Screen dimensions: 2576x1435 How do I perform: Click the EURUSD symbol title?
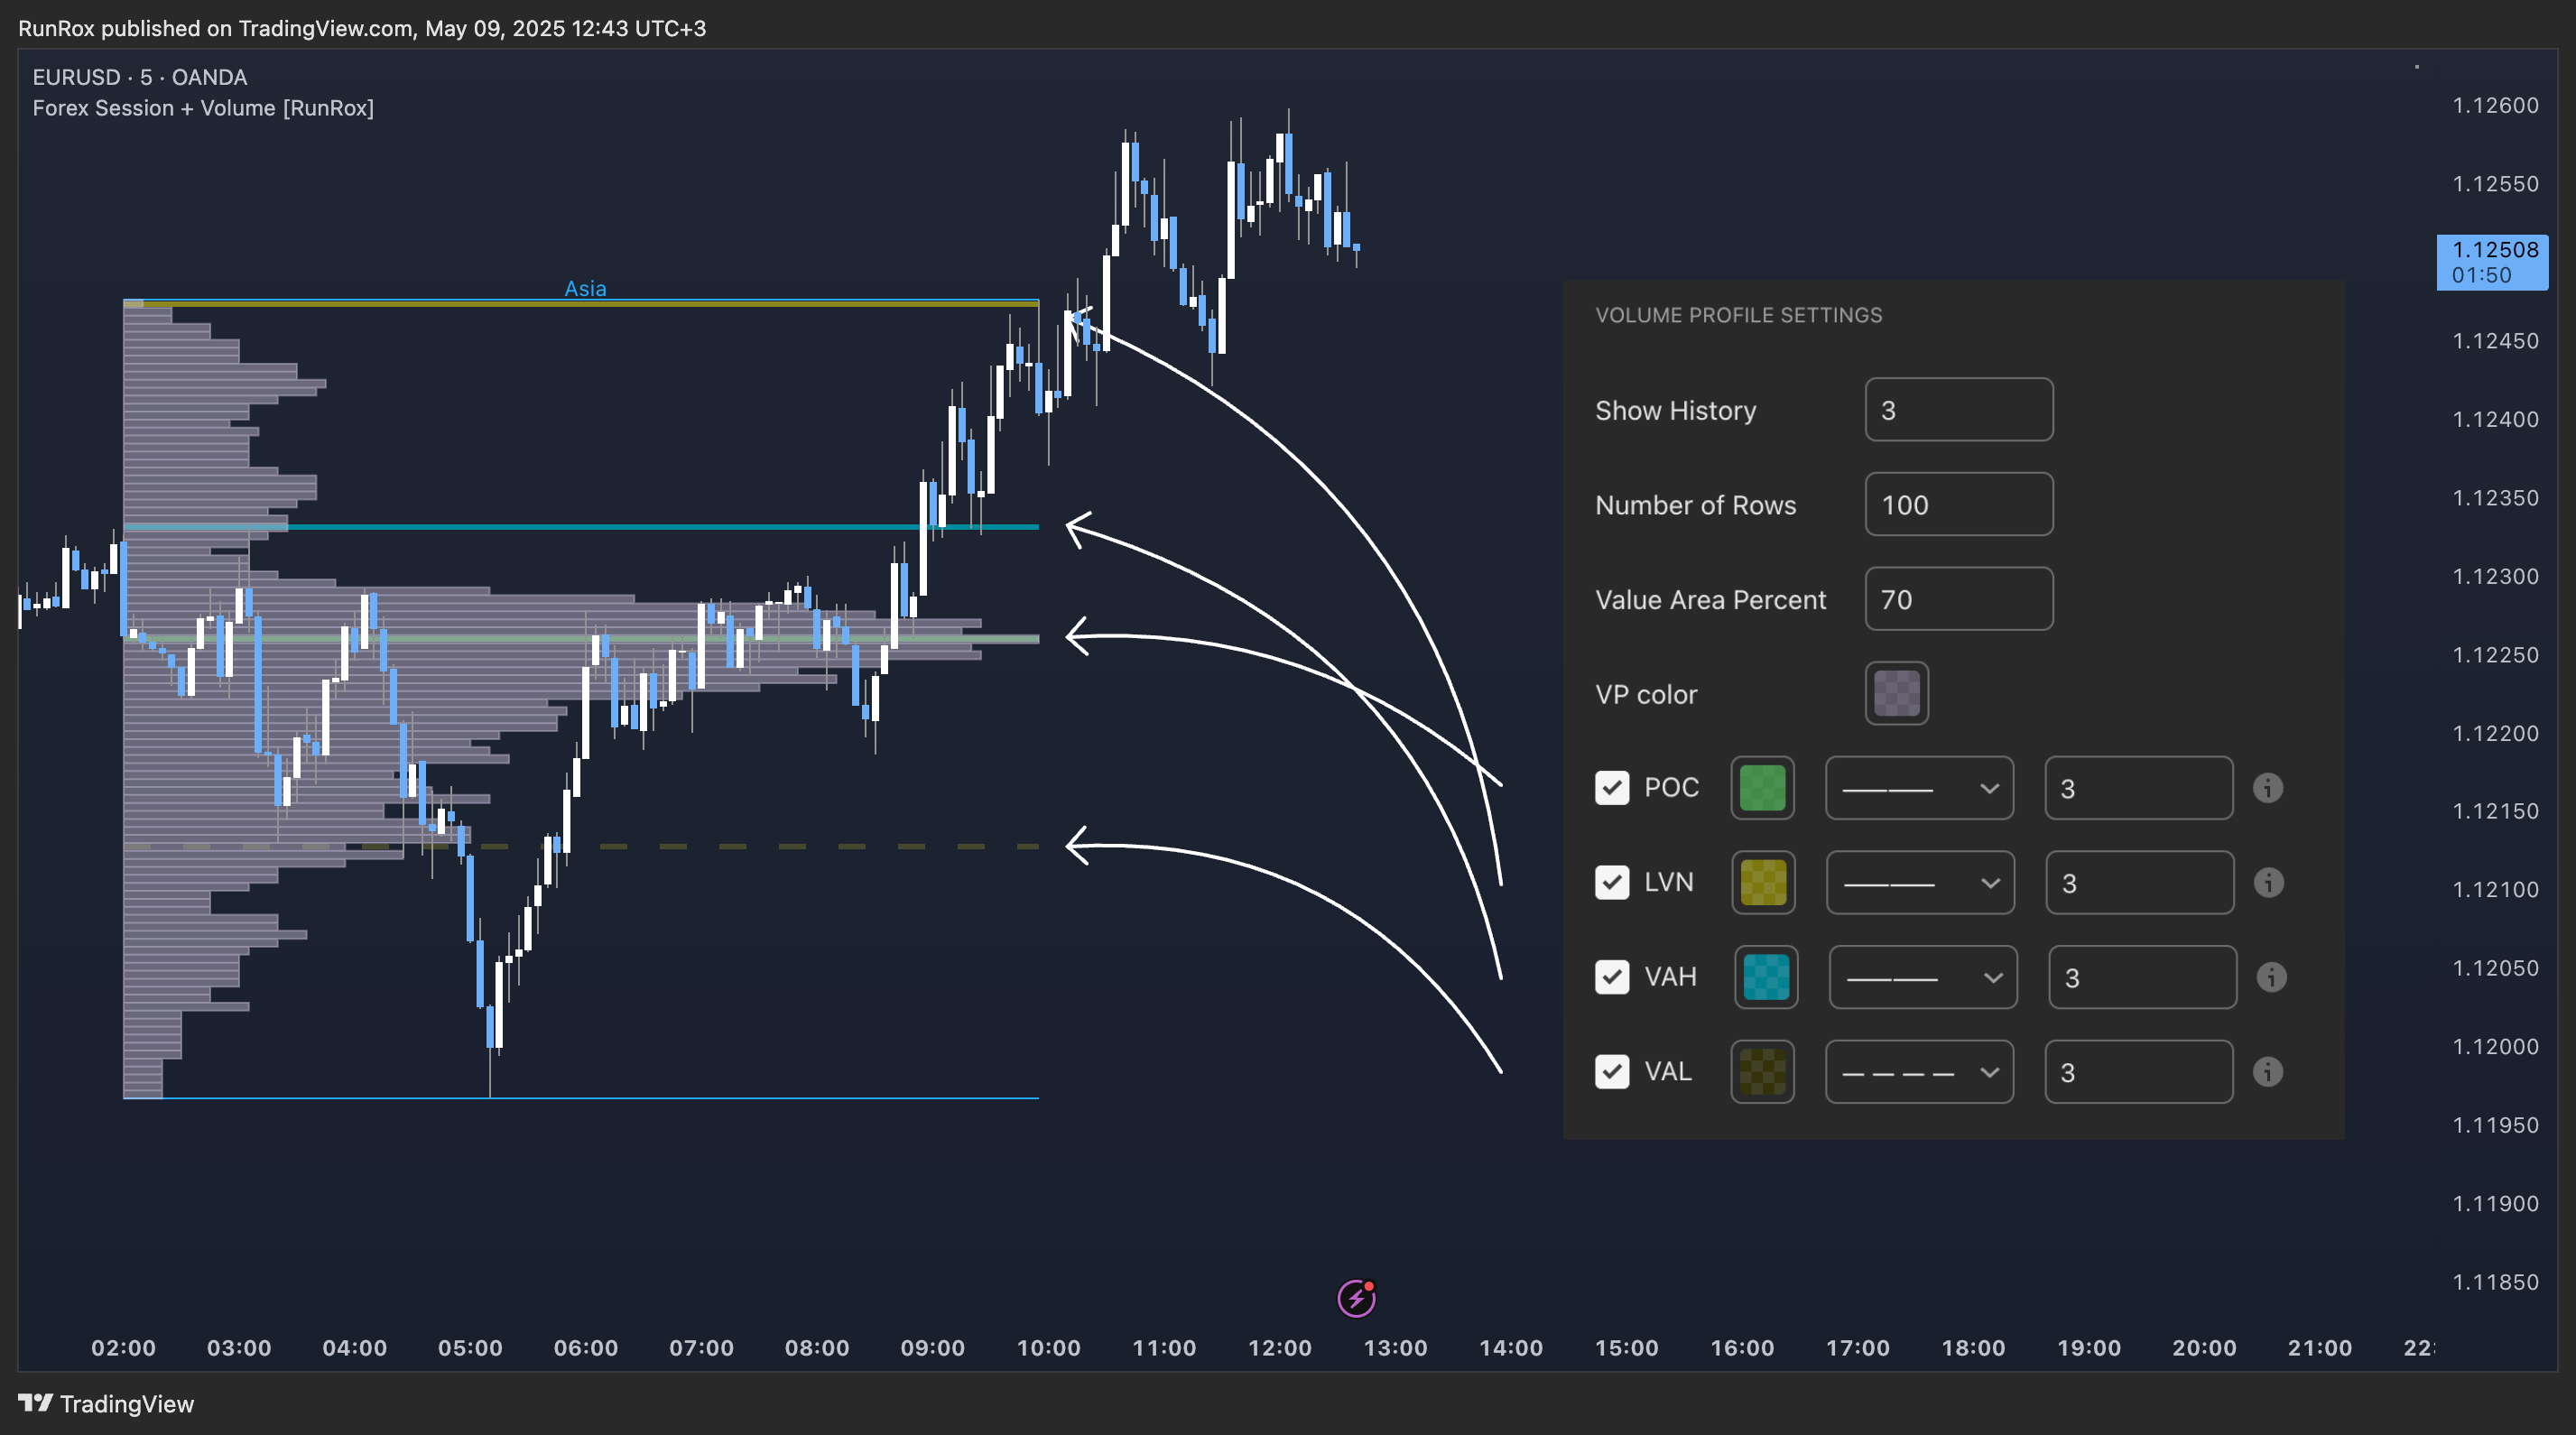tap(76, 77)
